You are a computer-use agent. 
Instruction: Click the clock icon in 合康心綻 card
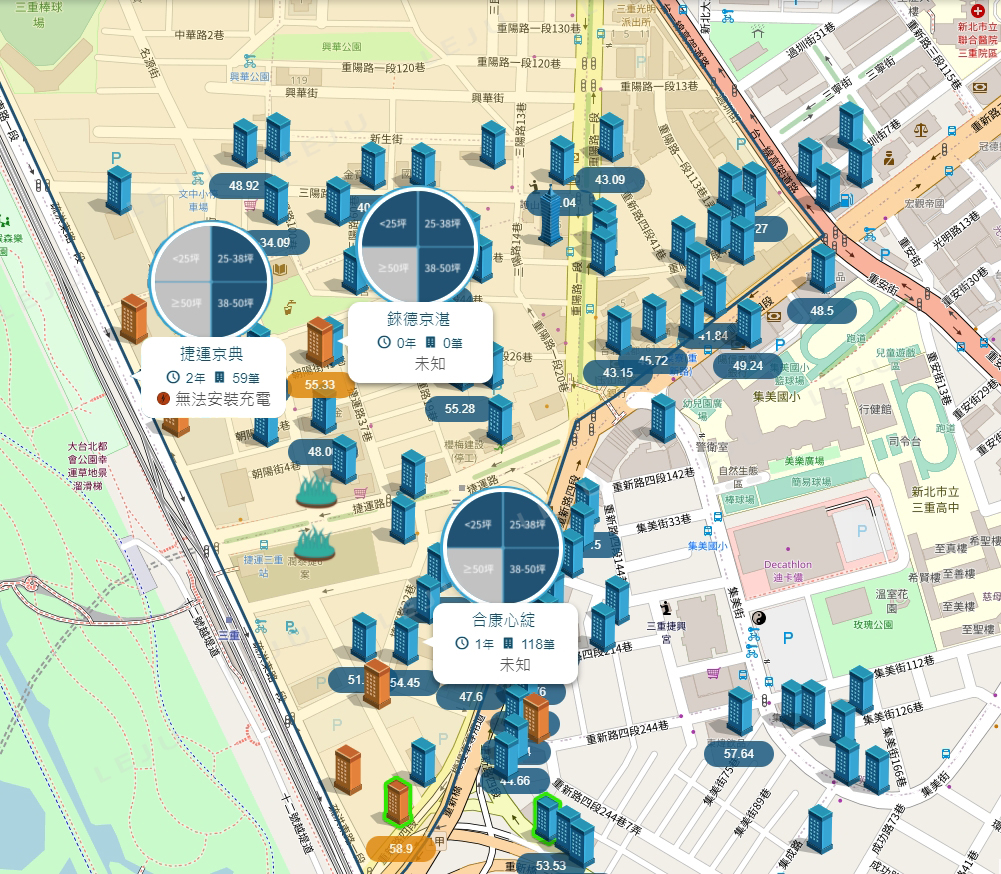(462, 643)
